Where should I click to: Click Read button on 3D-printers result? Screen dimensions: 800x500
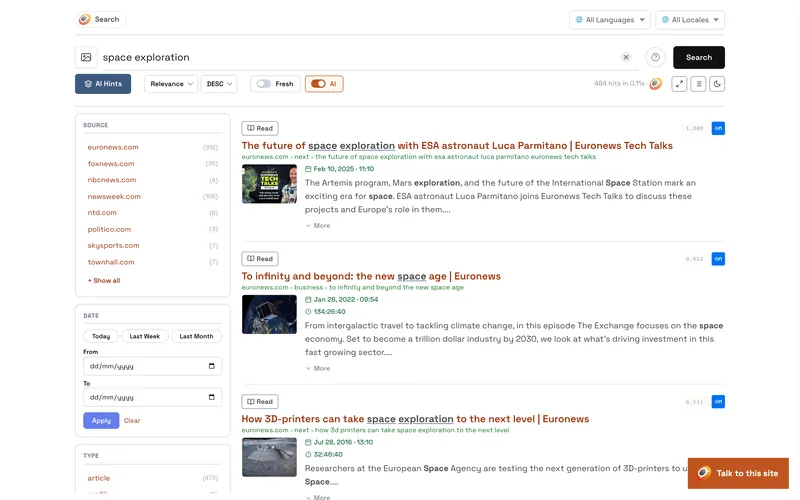260,402
